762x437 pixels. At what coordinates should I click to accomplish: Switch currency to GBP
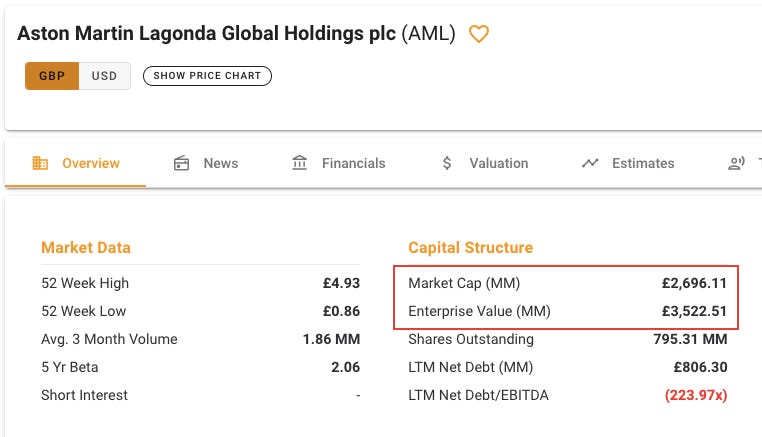(52, 76)
